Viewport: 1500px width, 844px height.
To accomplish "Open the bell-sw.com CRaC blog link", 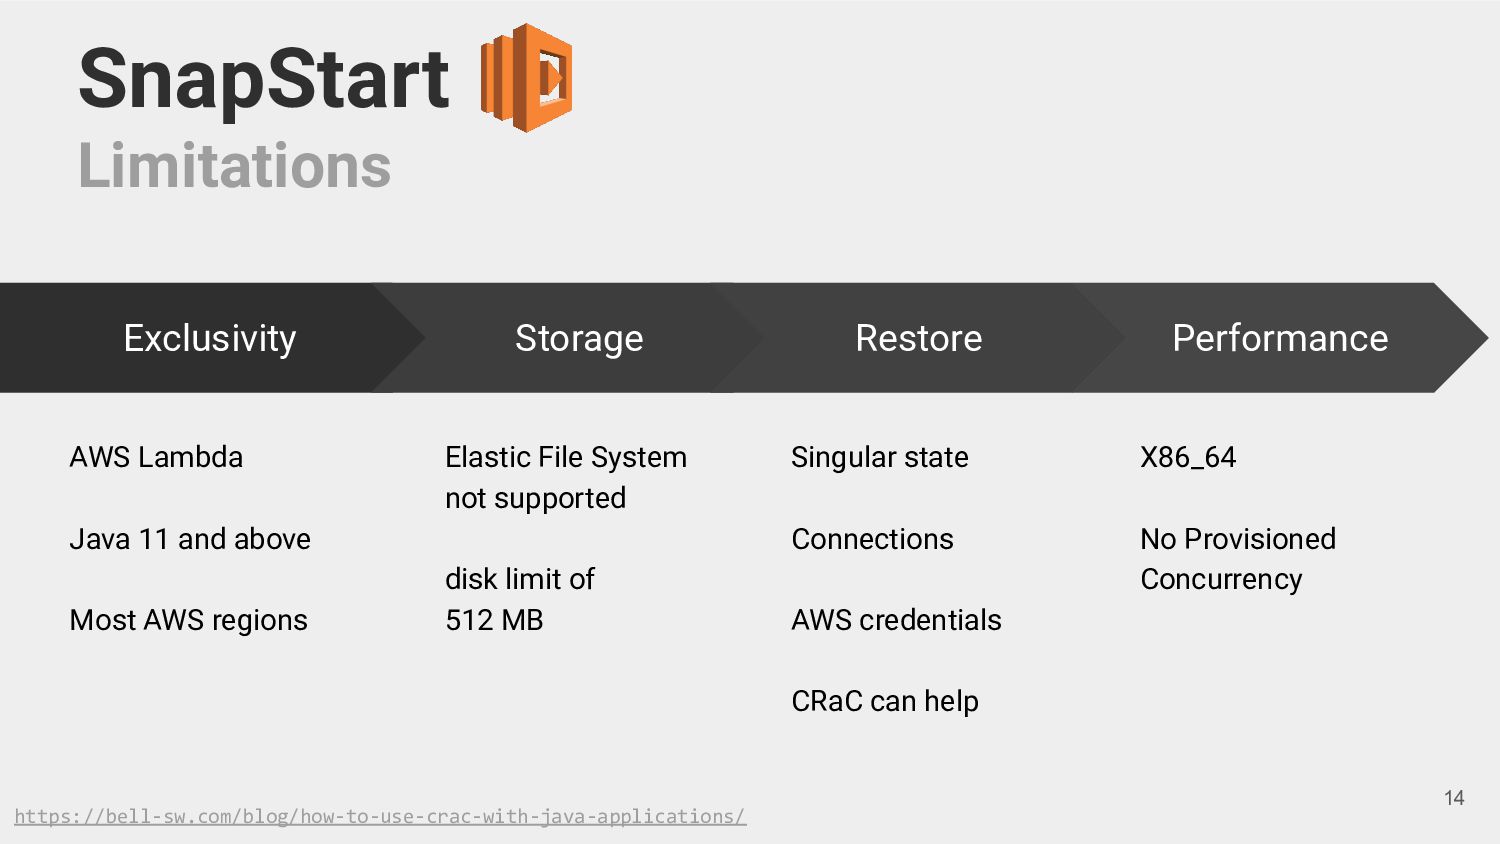I will pos(380,816).
